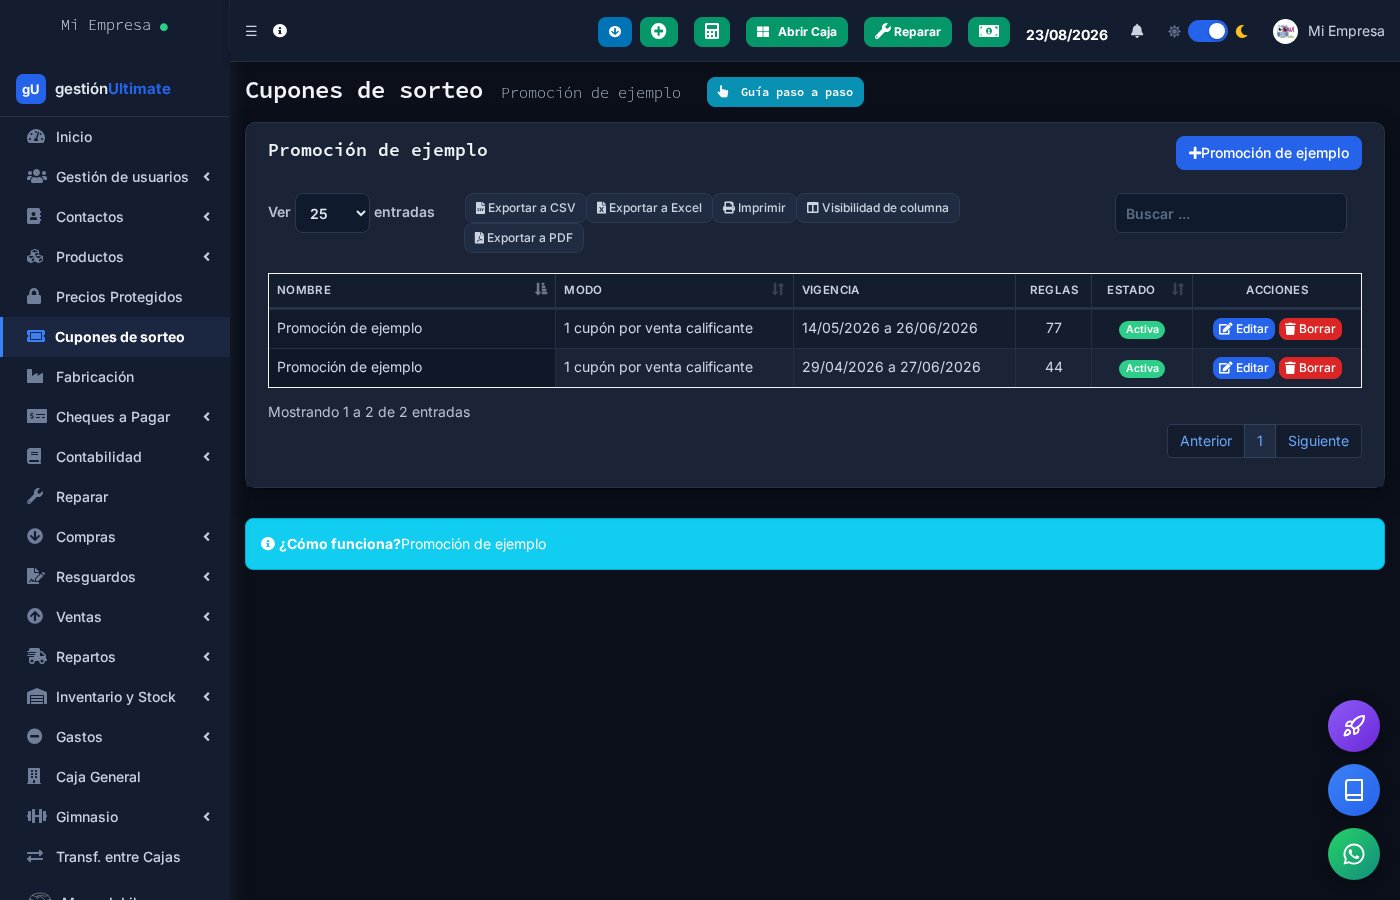Open Precios Protegidos menu item

(x=115, y=297)
